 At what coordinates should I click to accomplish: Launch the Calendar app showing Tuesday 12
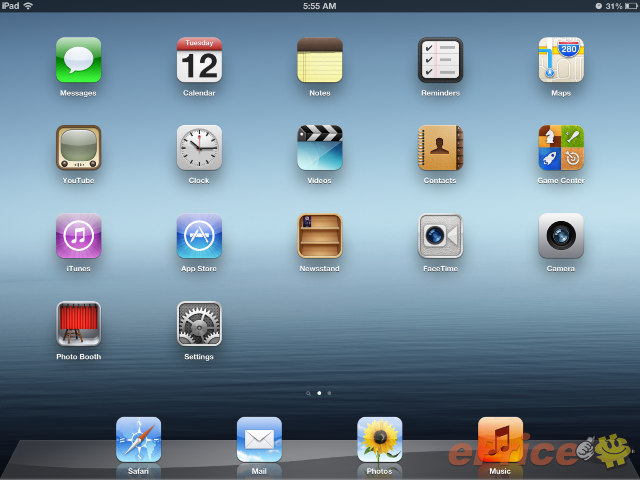tap(199, 60)
